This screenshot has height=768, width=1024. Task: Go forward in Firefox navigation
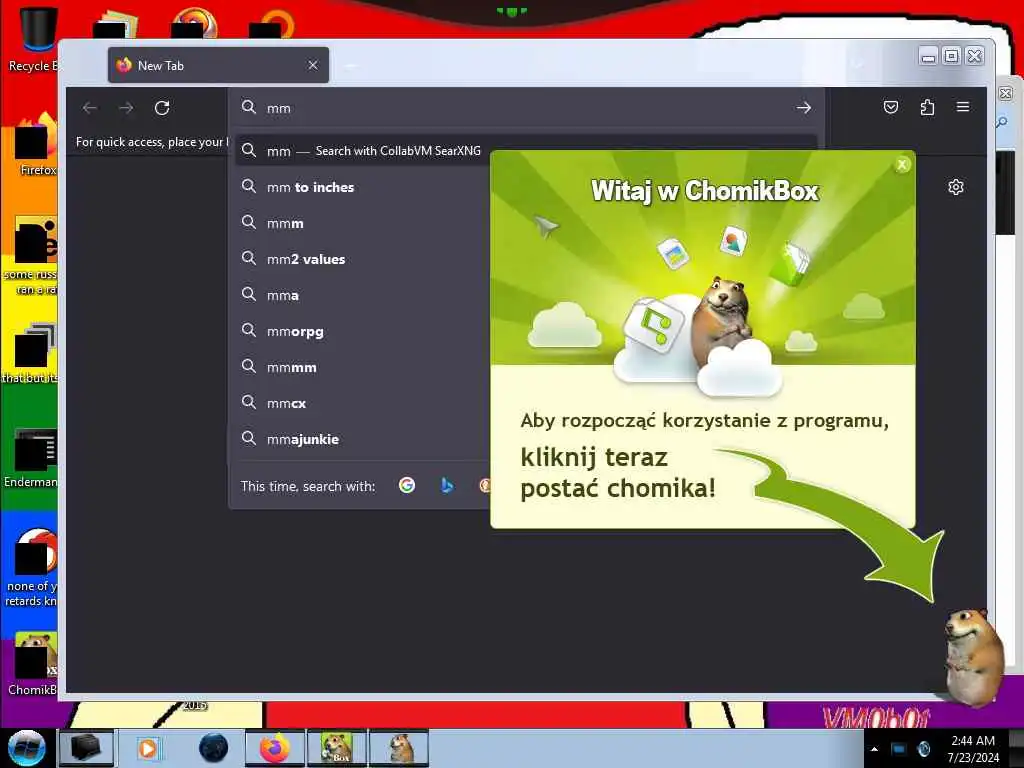click(126, 108)
